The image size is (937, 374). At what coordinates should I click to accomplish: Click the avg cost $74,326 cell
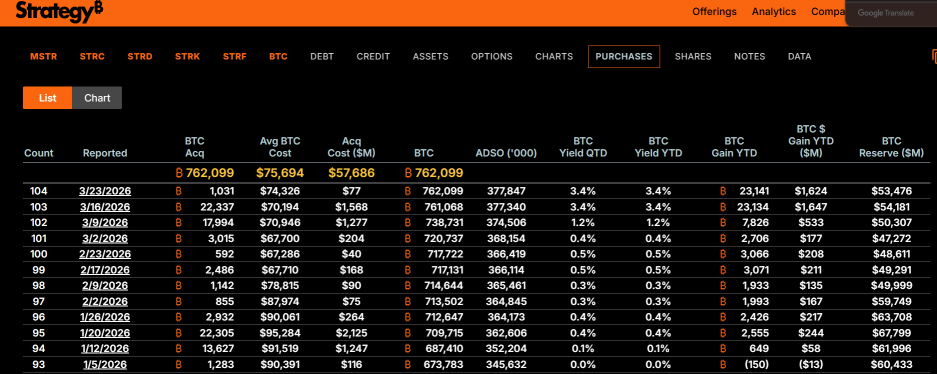(280, 191)
